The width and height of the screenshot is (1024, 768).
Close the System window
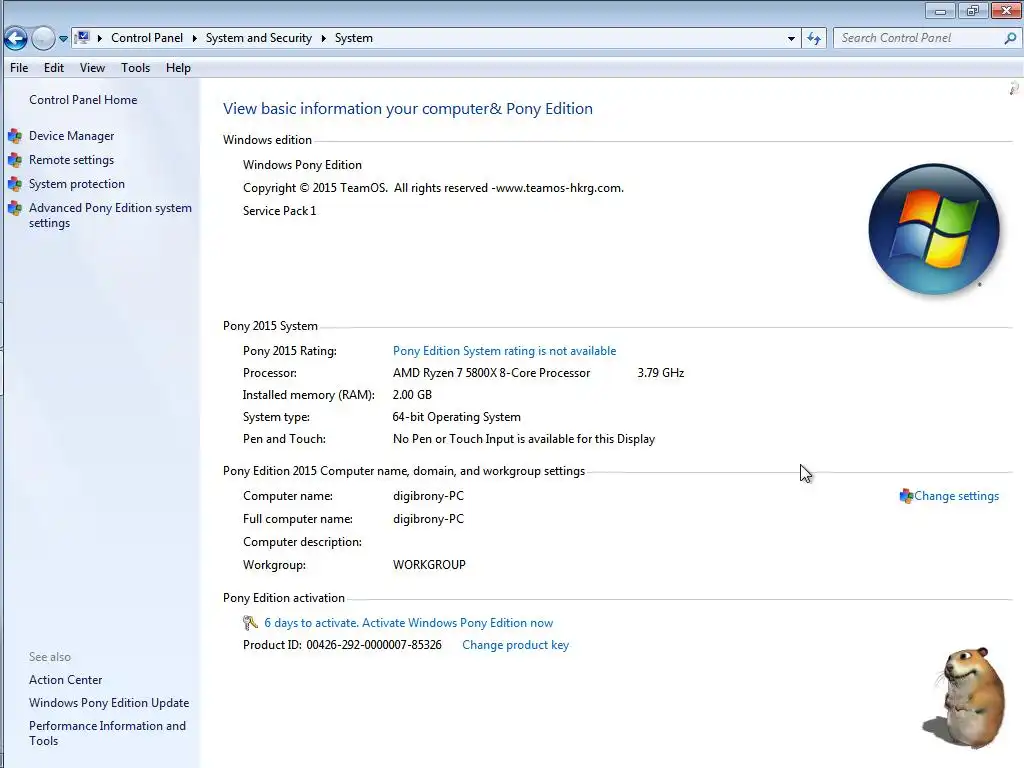(x=1006, y=10)
